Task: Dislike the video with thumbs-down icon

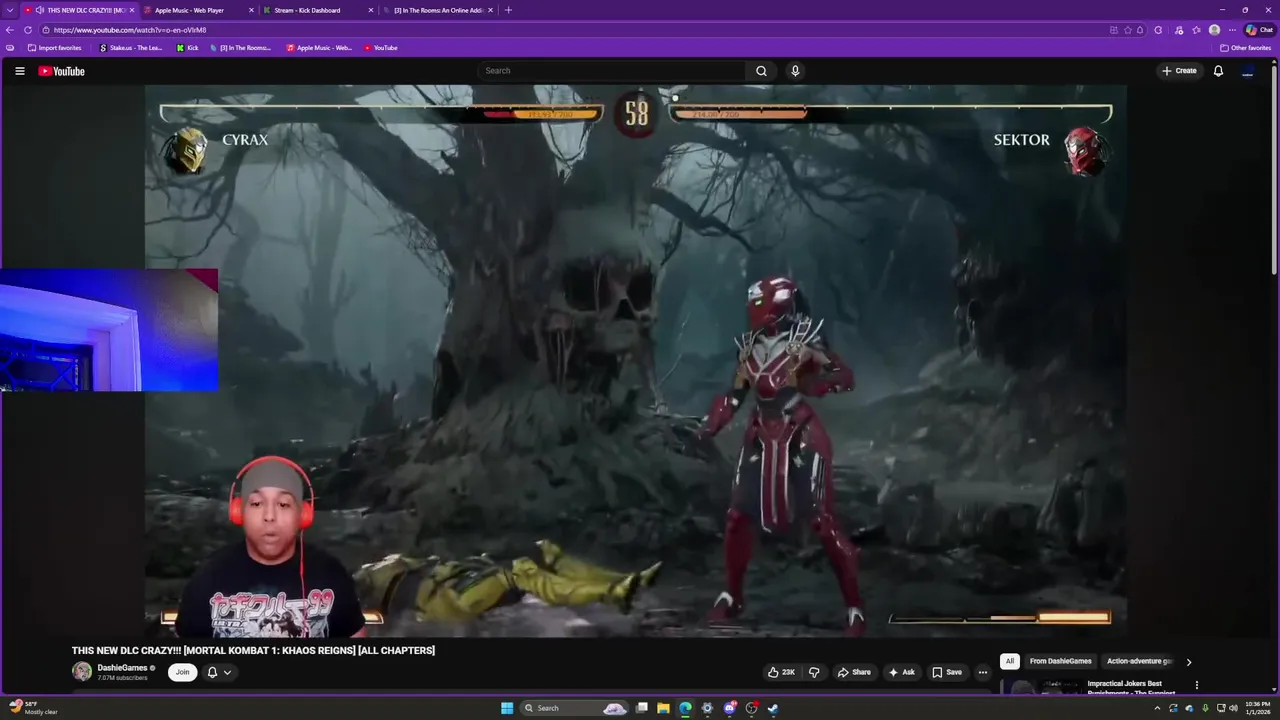Action: pyautogui.click(x=813, y=672)
